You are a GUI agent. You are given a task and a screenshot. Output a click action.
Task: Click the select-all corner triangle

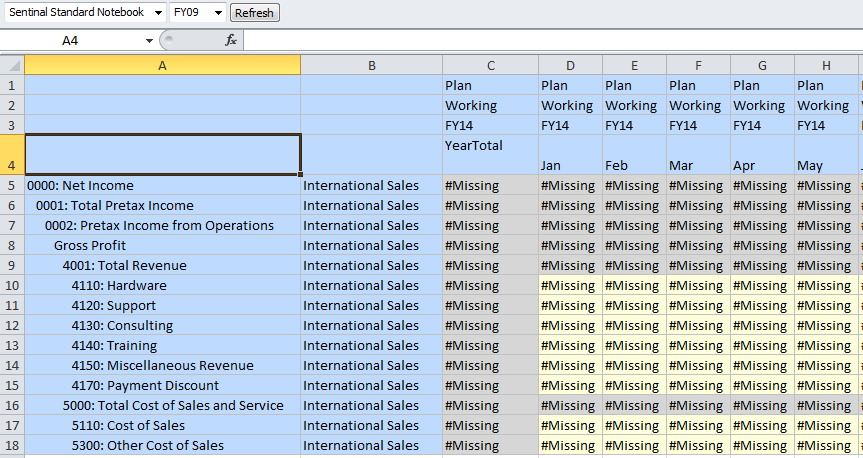pos(13,66)
